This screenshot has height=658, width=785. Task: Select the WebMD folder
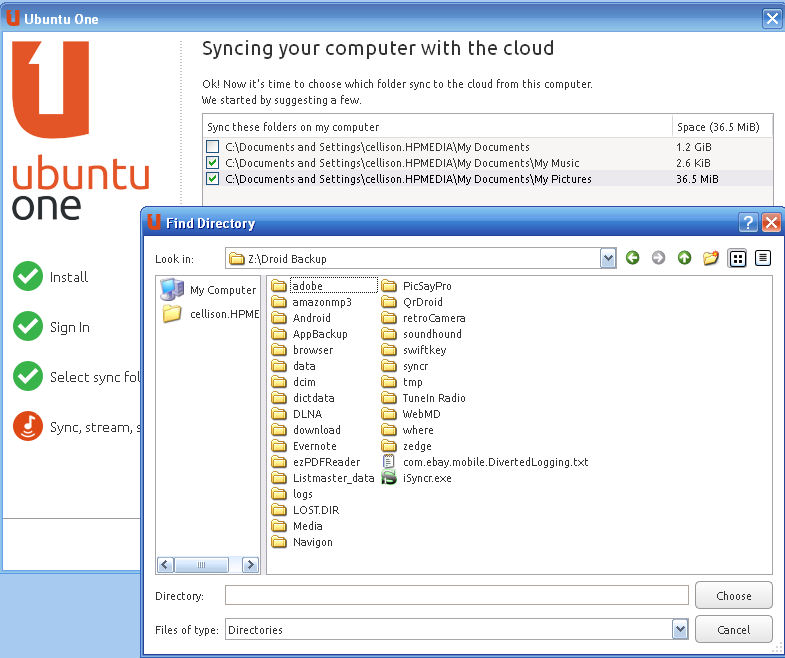click(411, 414)
